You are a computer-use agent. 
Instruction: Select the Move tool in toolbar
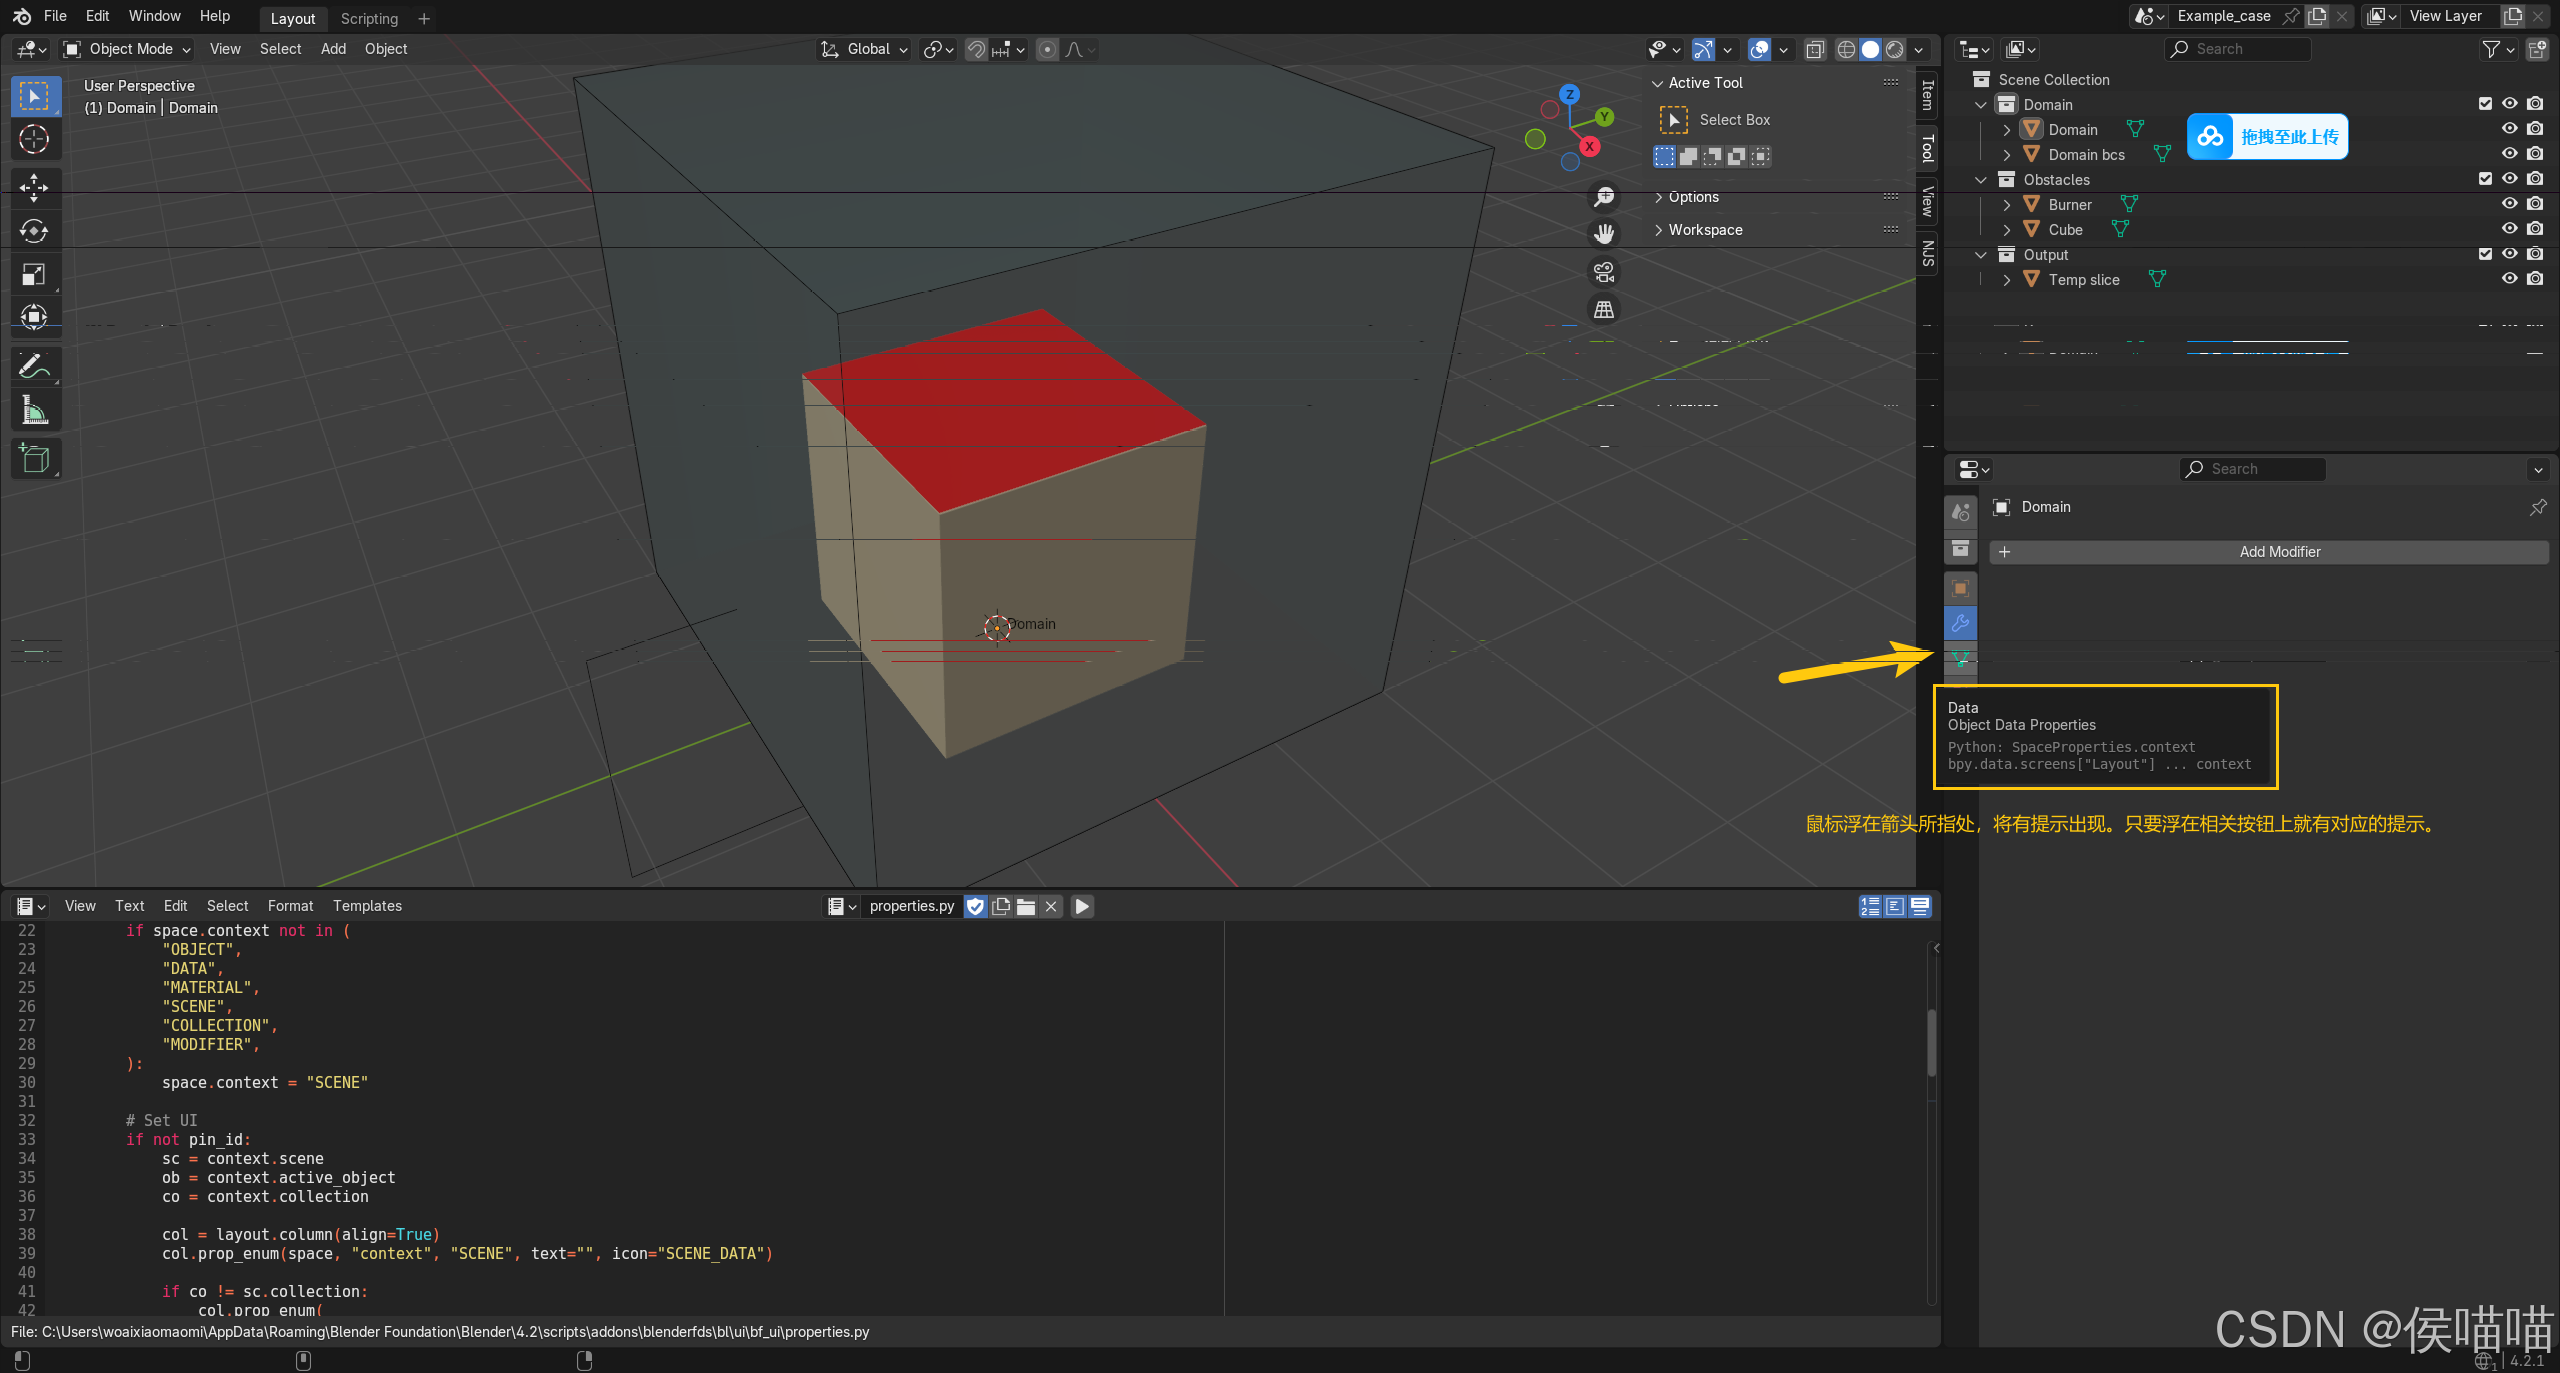36,185
